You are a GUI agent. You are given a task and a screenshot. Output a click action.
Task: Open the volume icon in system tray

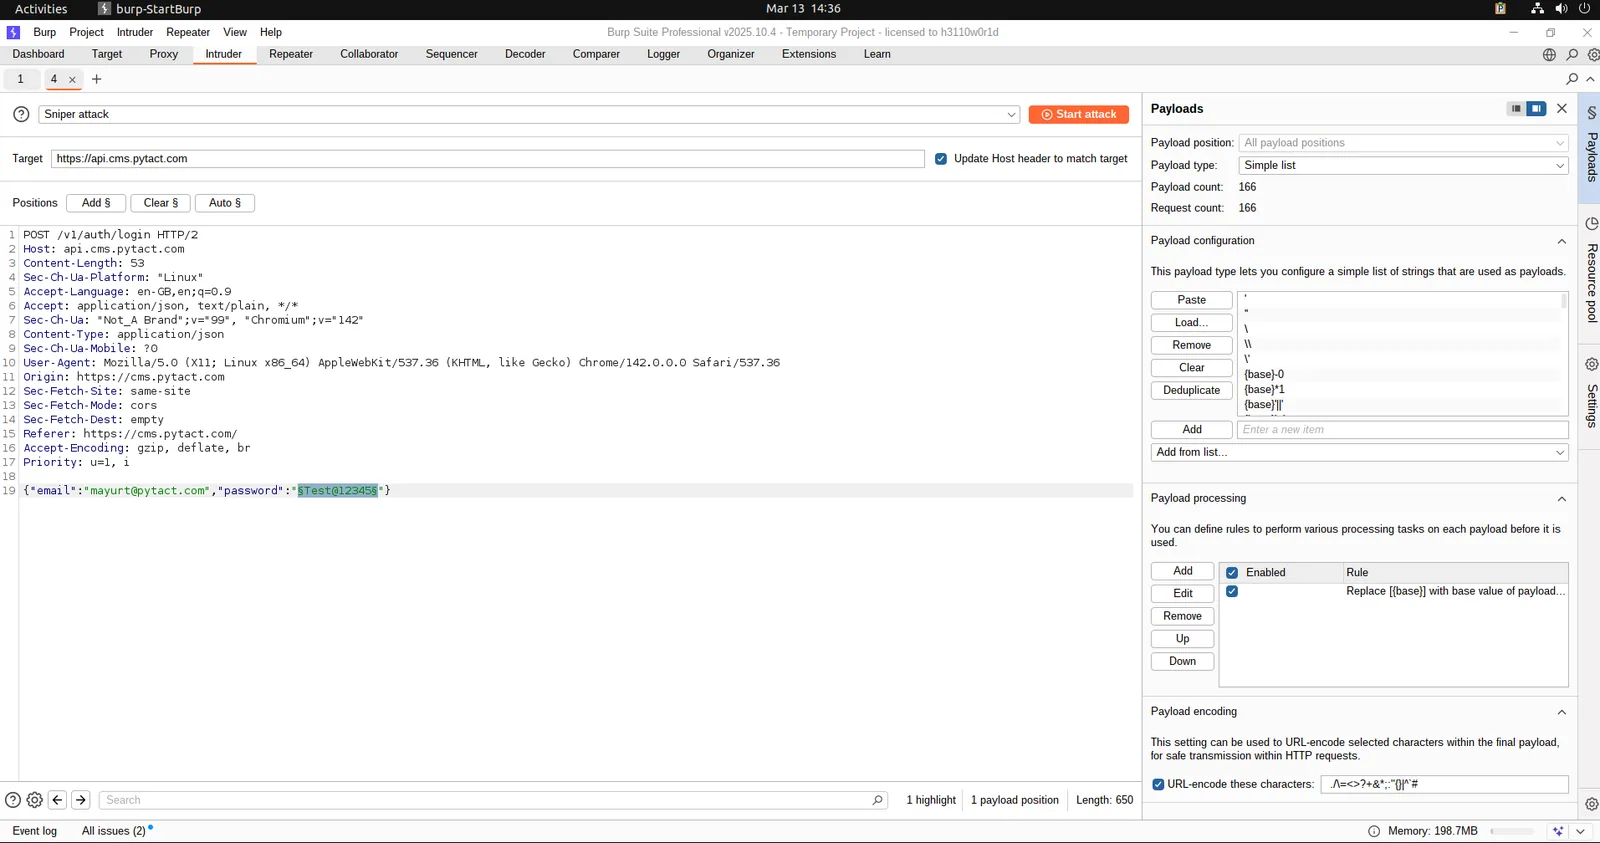coord(1561,9)
